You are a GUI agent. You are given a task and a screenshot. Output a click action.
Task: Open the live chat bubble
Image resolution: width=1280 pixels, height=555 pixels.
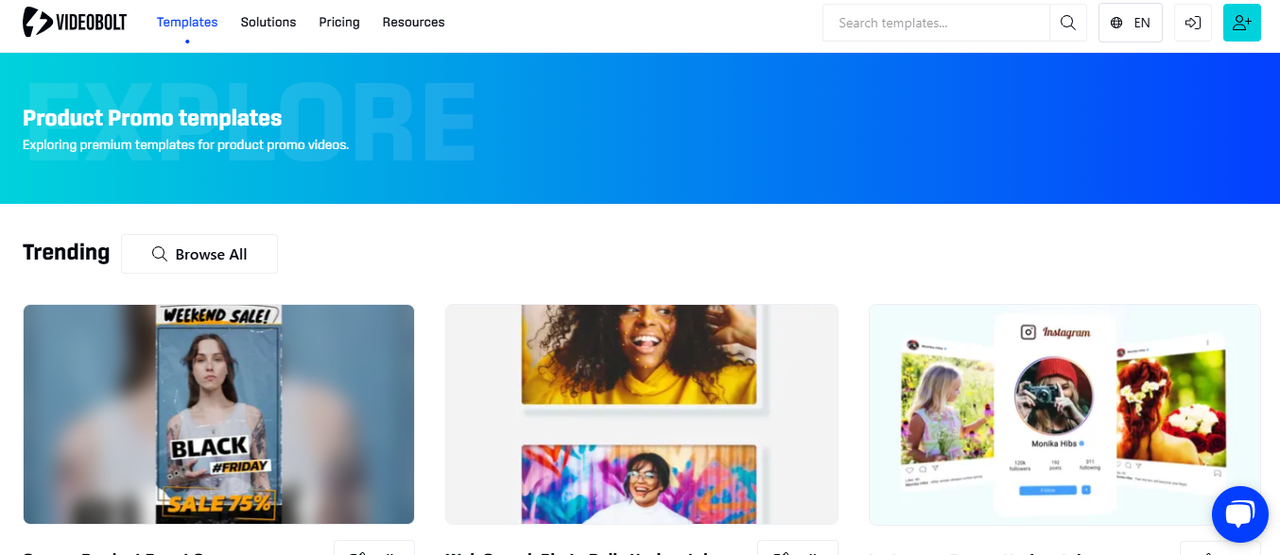click(x=1240, y=514)
